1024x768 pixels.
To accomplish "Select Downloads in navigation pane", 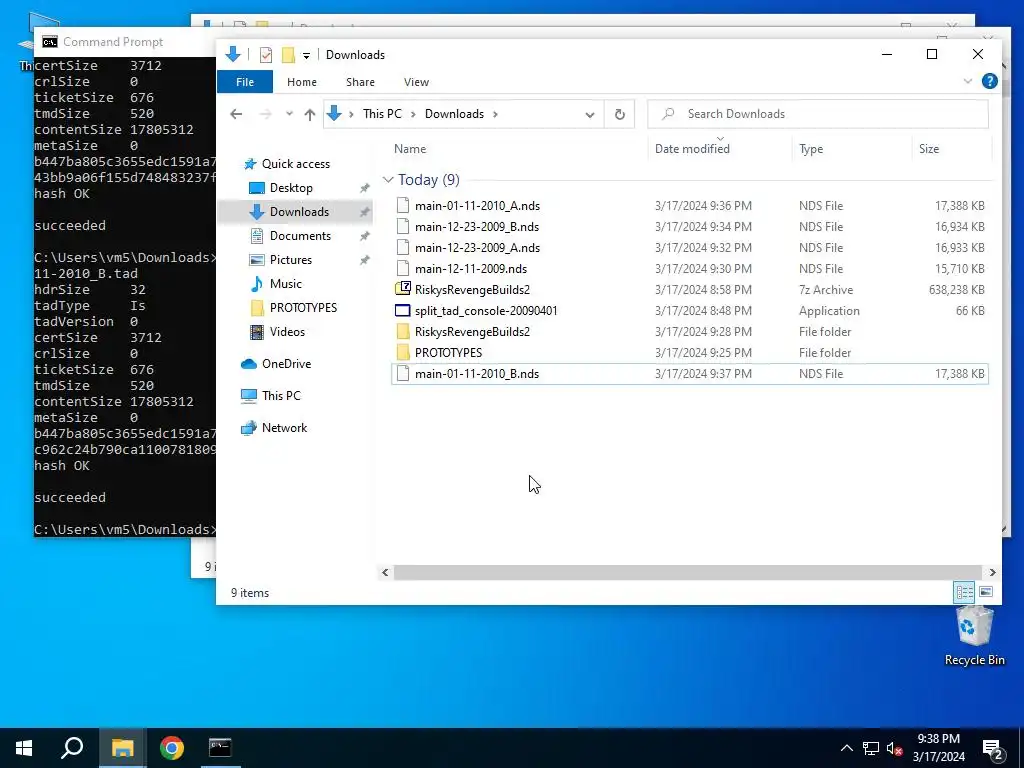I will pos(299,212).
